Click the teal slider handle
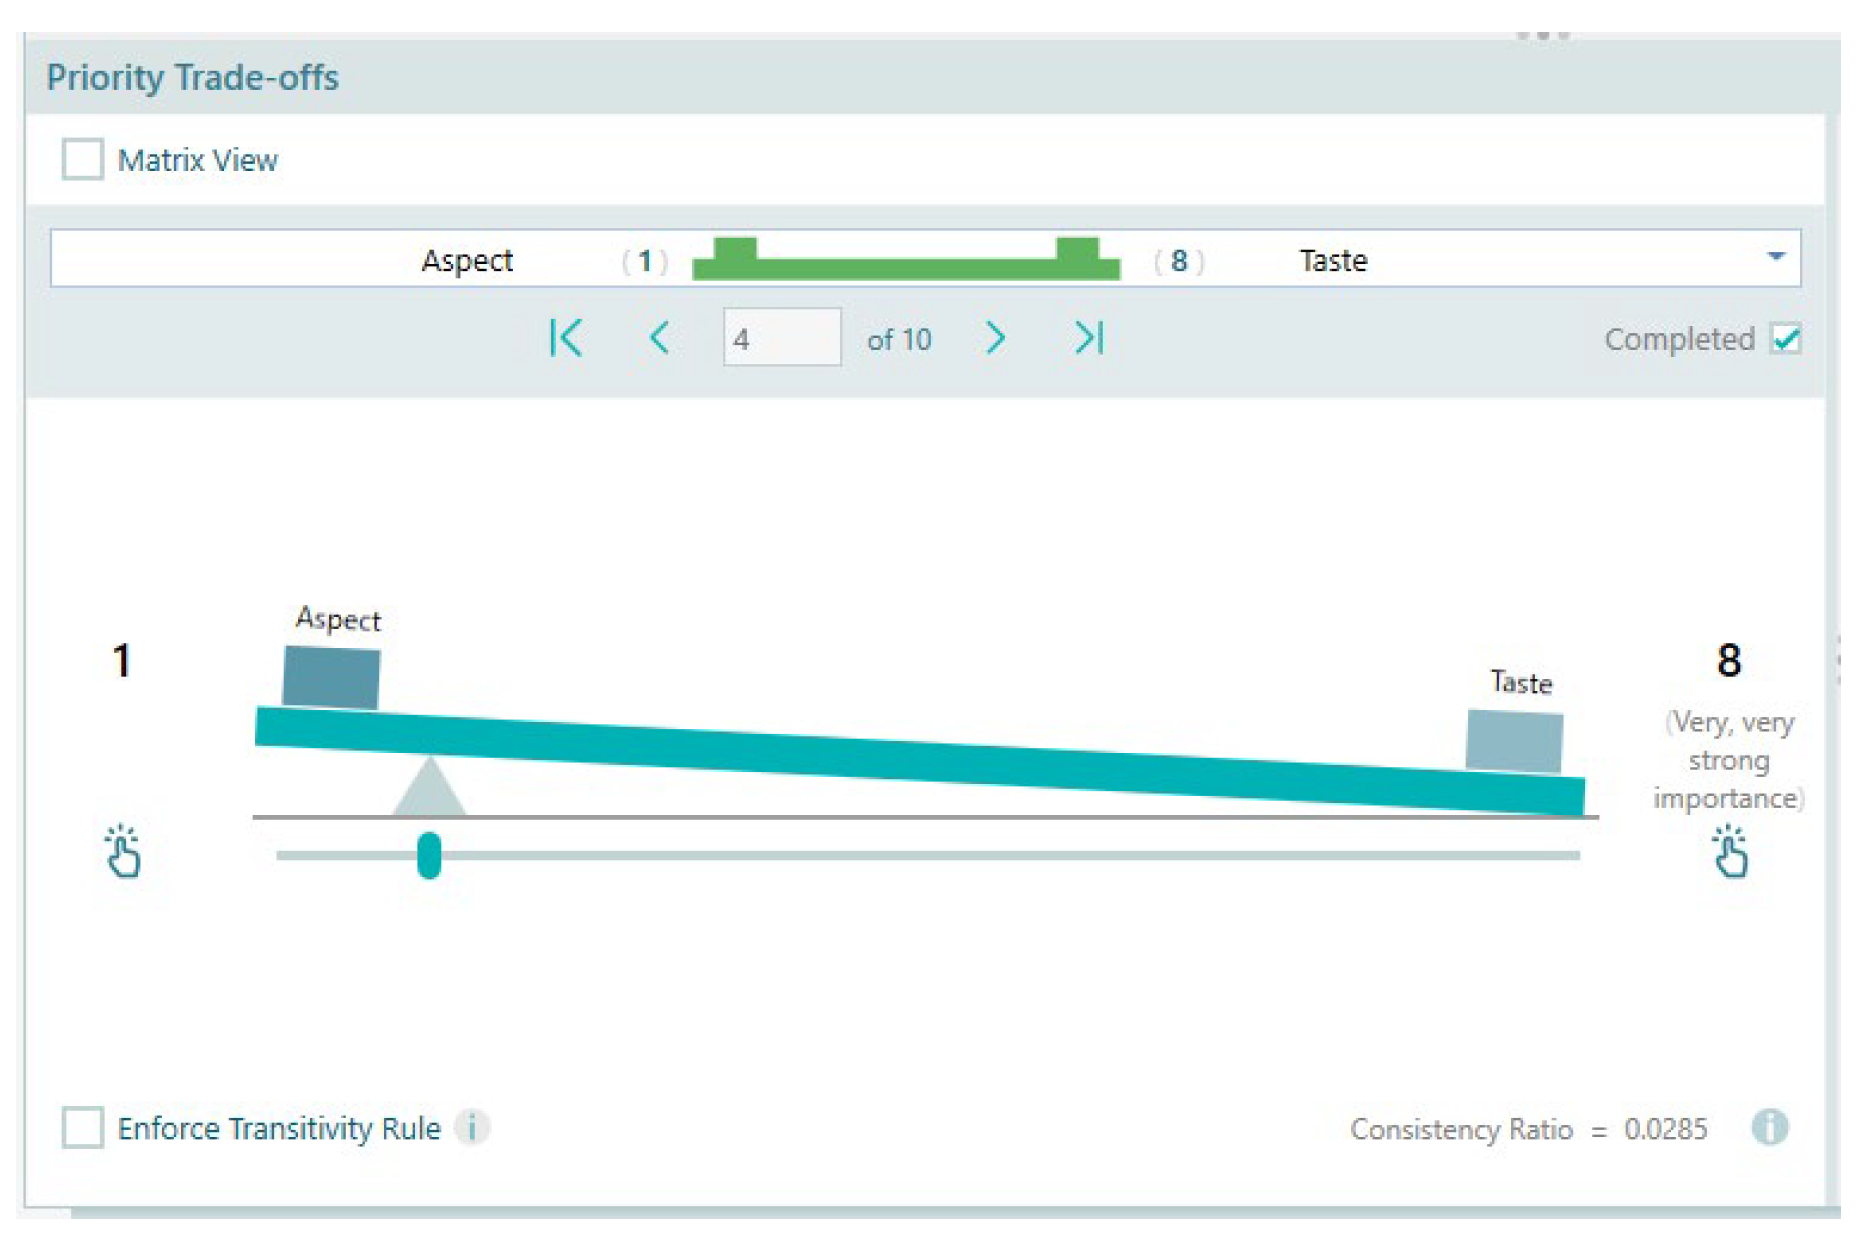Screen dimensions: 1863x1250 point(429,855)
